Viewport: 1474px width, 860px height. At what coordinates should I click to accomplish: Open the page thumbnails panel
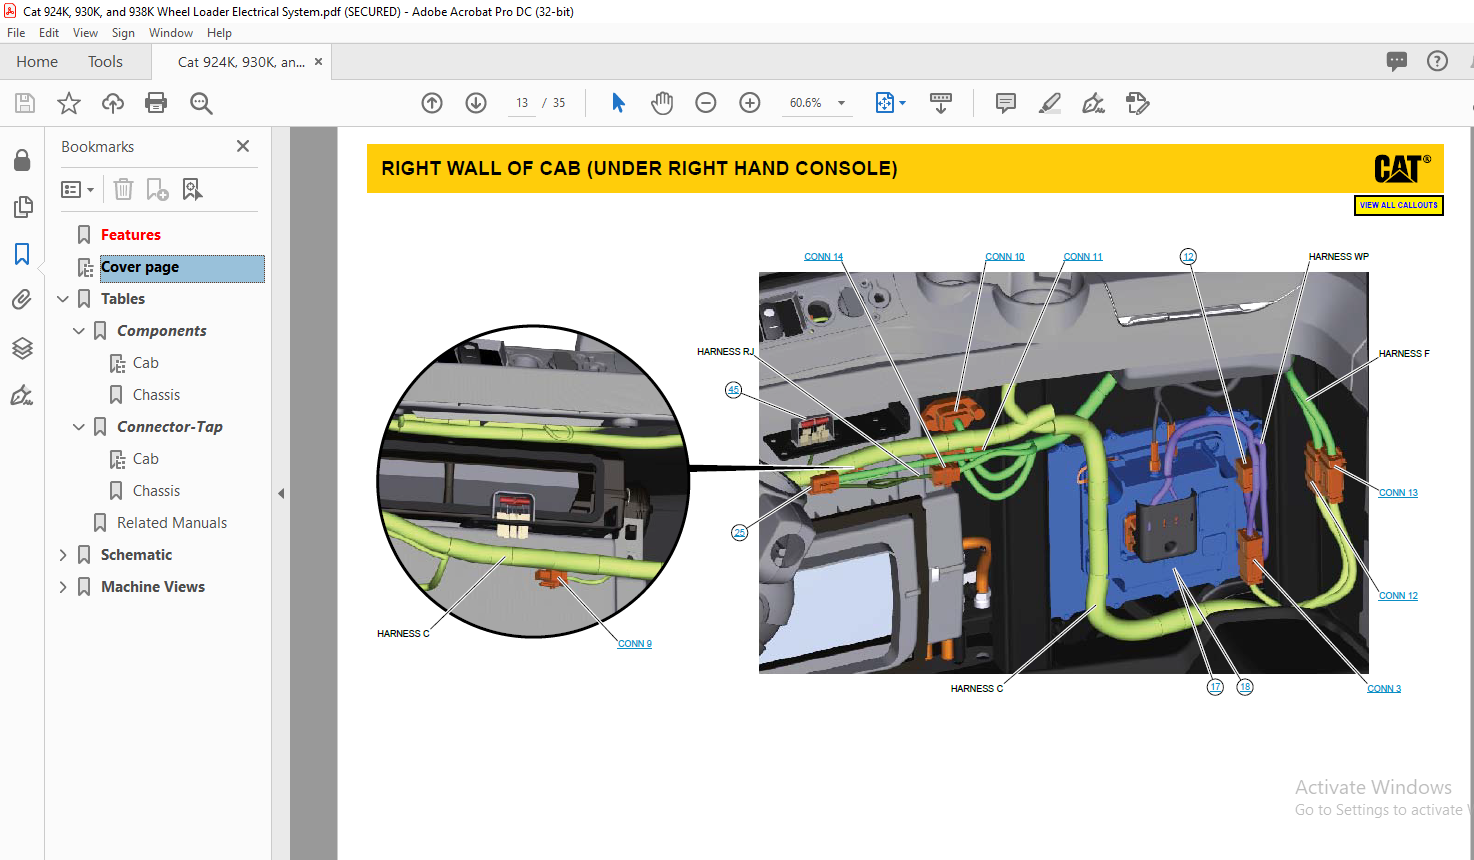pos(22,207)
